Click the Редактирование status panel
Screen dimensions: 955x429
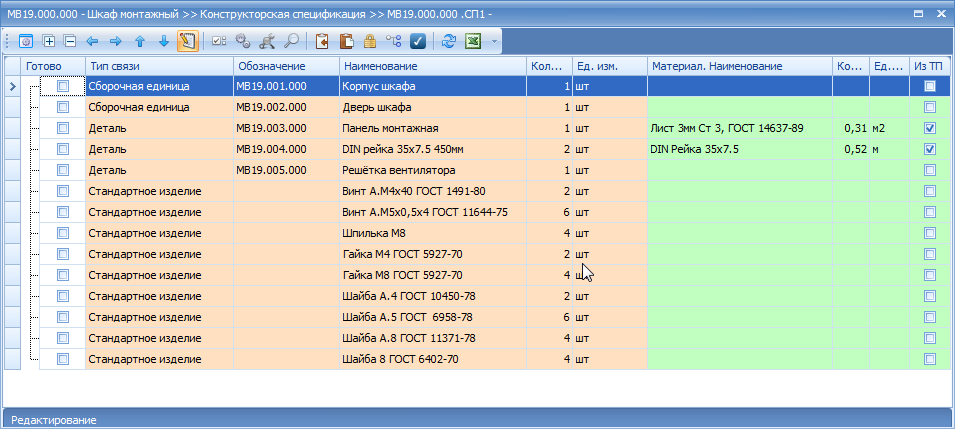point(478,419)
